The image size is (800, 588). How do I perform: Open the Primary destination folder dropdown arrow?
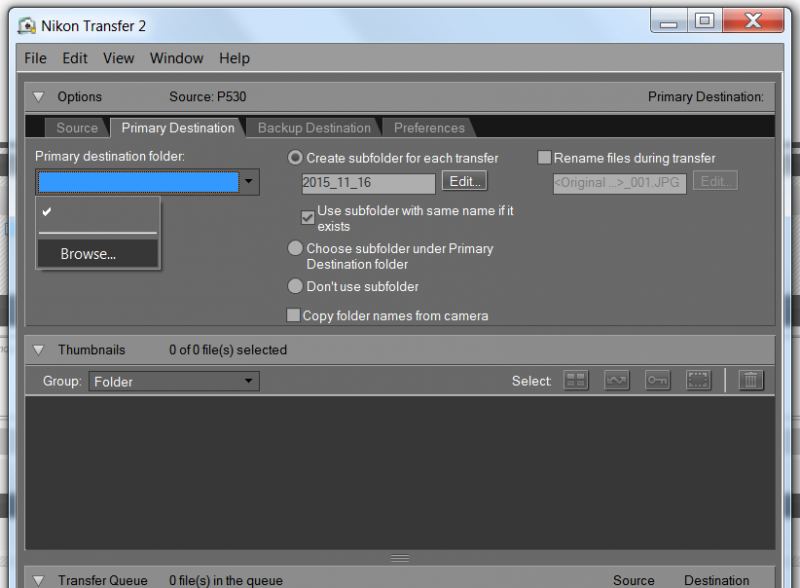[248, 181]
